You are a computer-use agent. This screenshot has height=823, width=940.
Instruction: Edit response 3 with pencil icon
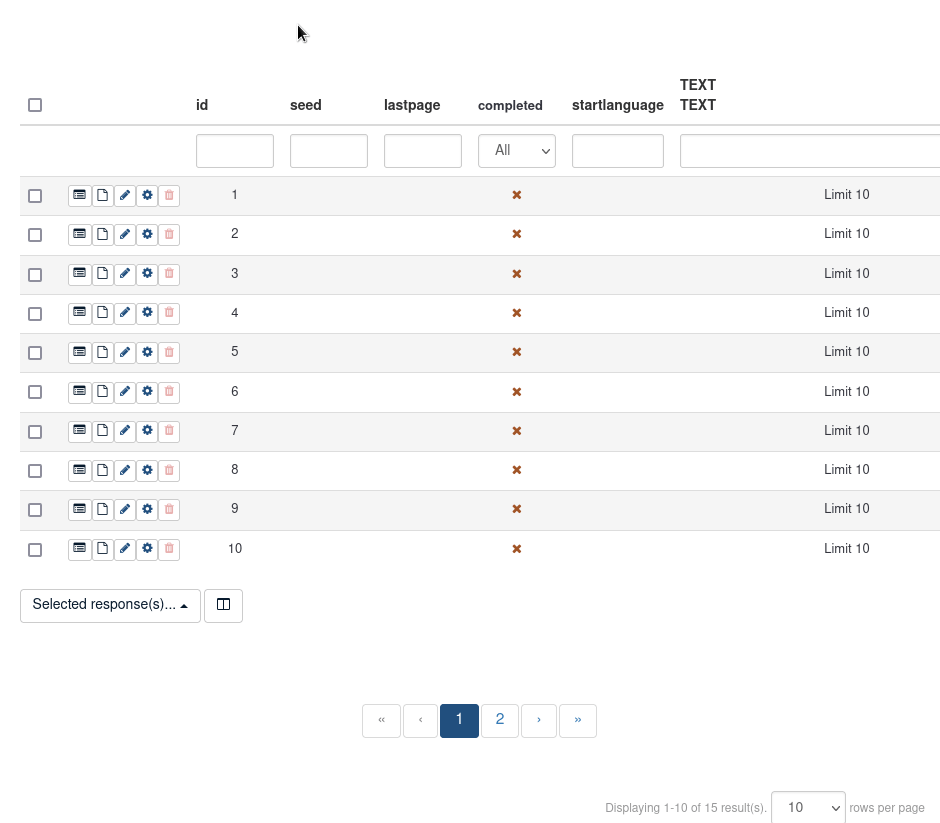click(x=125, y=274)
